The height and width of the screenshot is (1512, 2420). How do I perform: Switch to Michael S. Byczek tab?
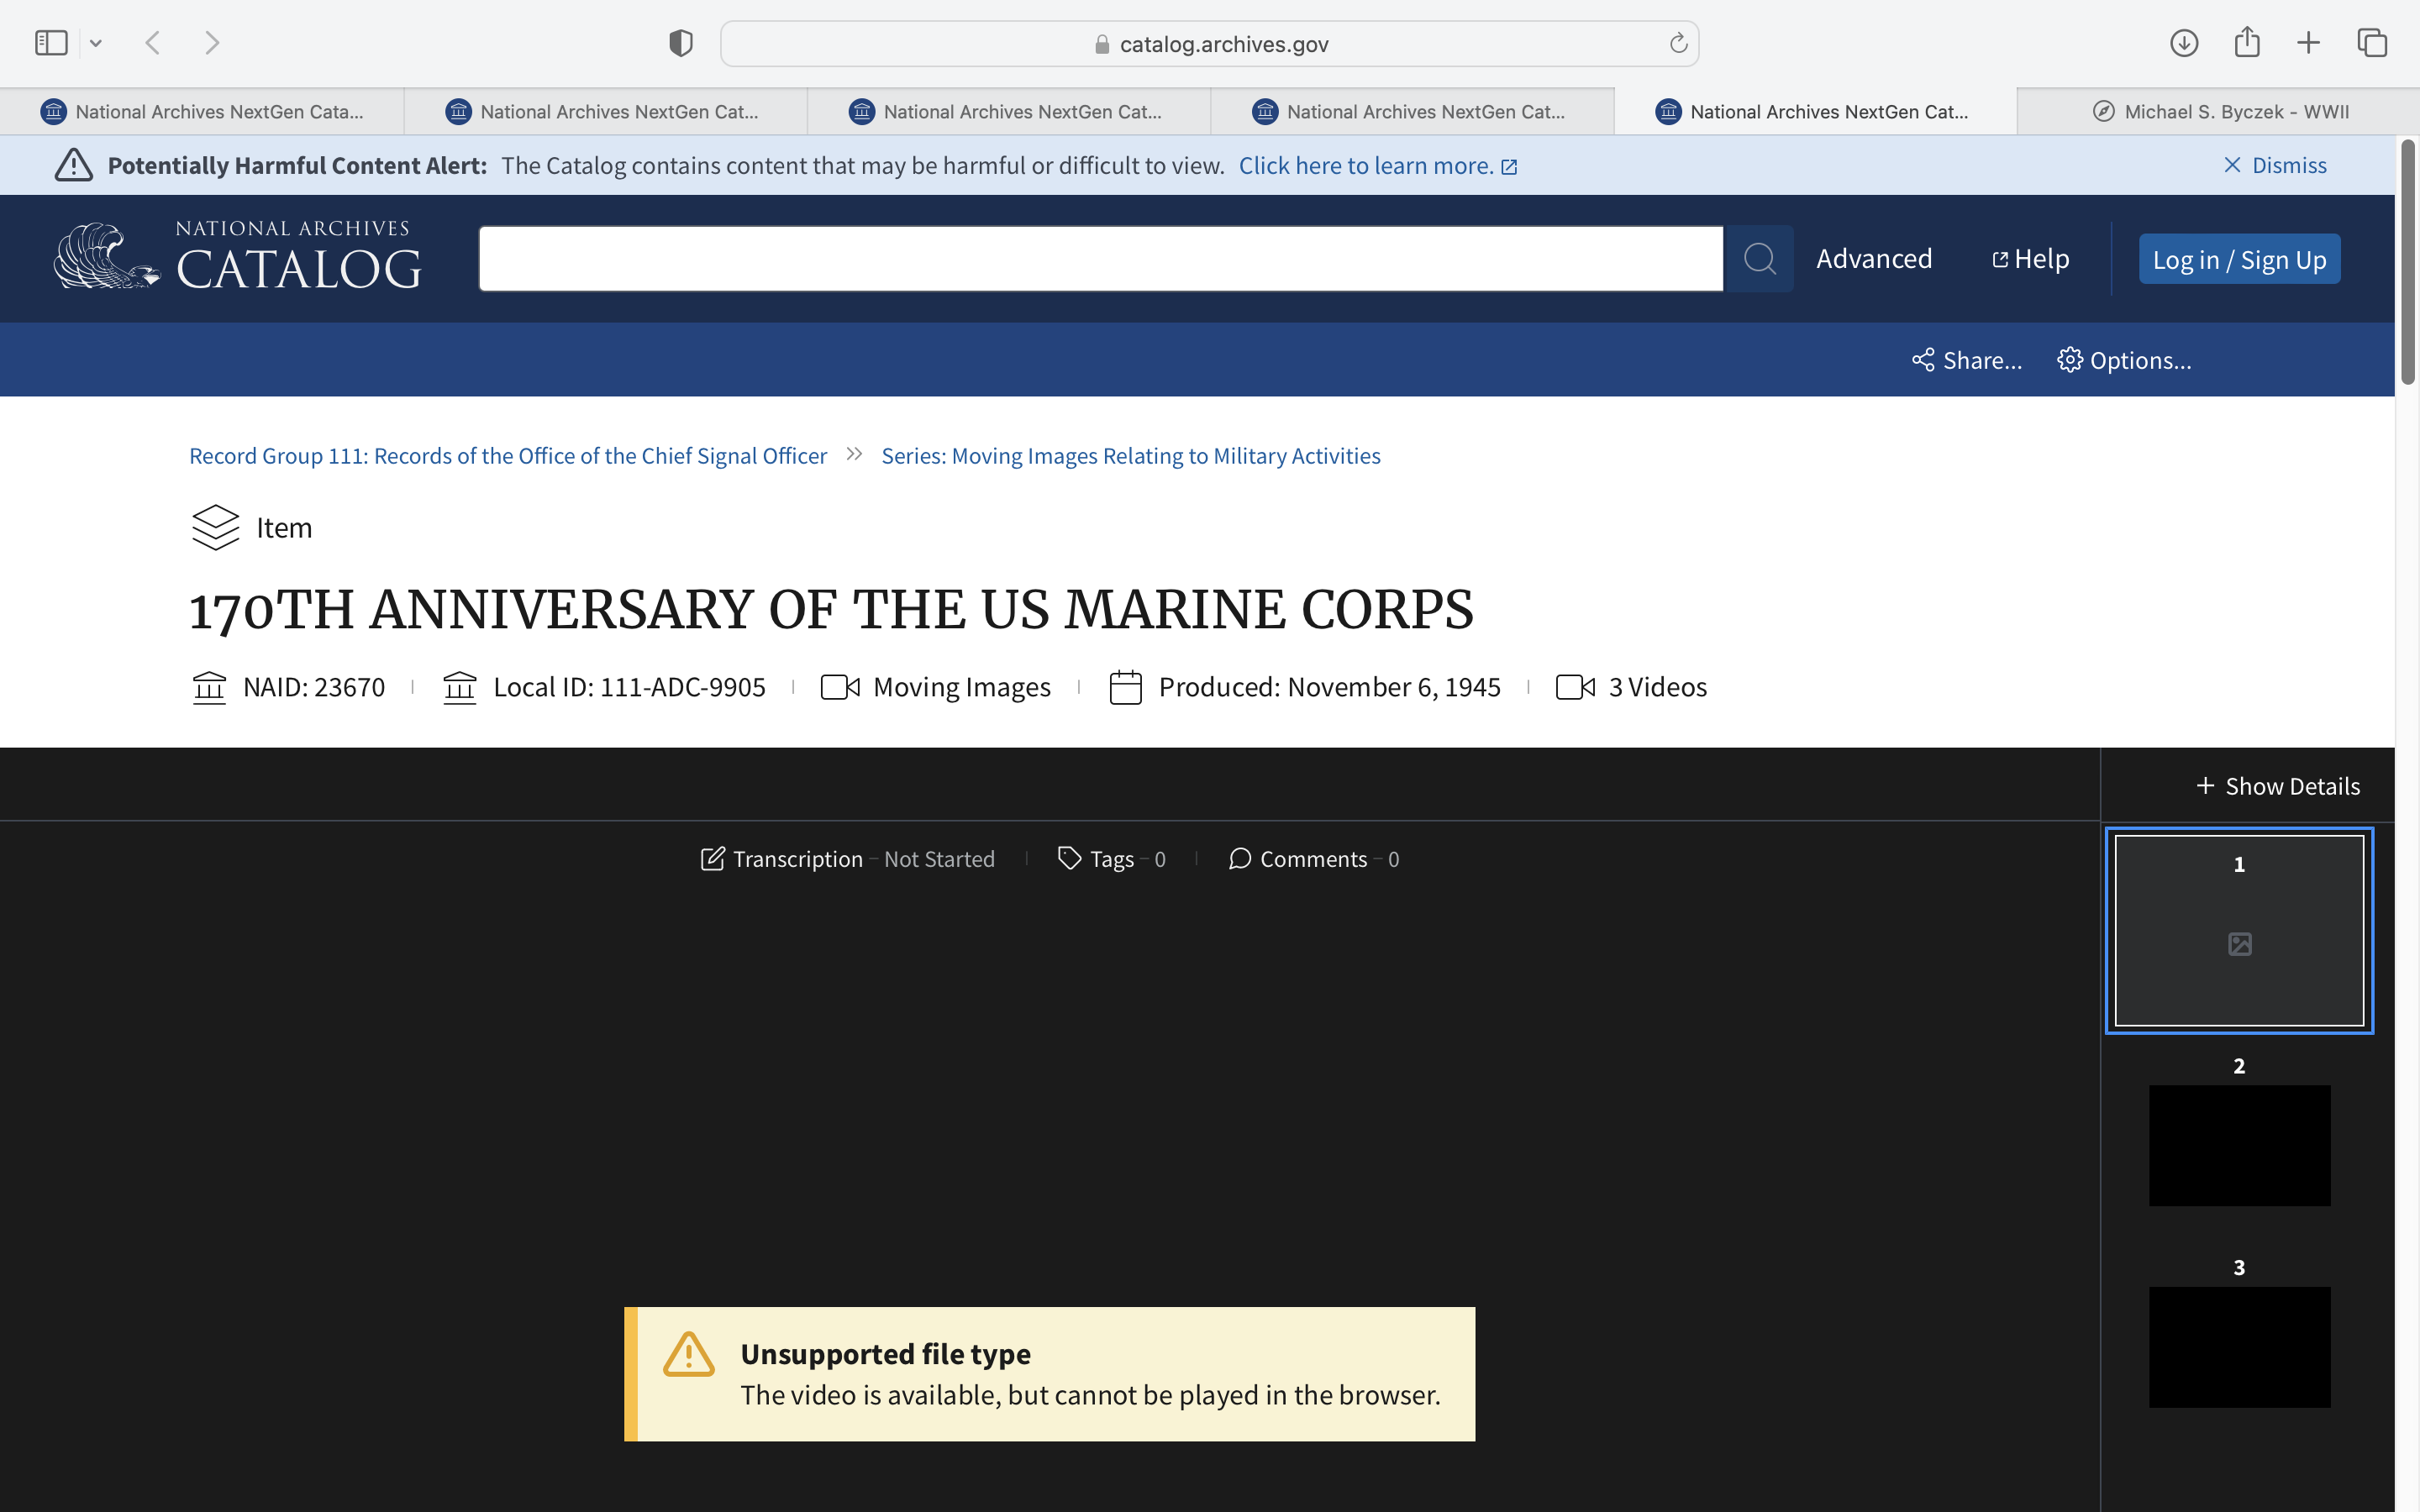(x=2220, y=112)
